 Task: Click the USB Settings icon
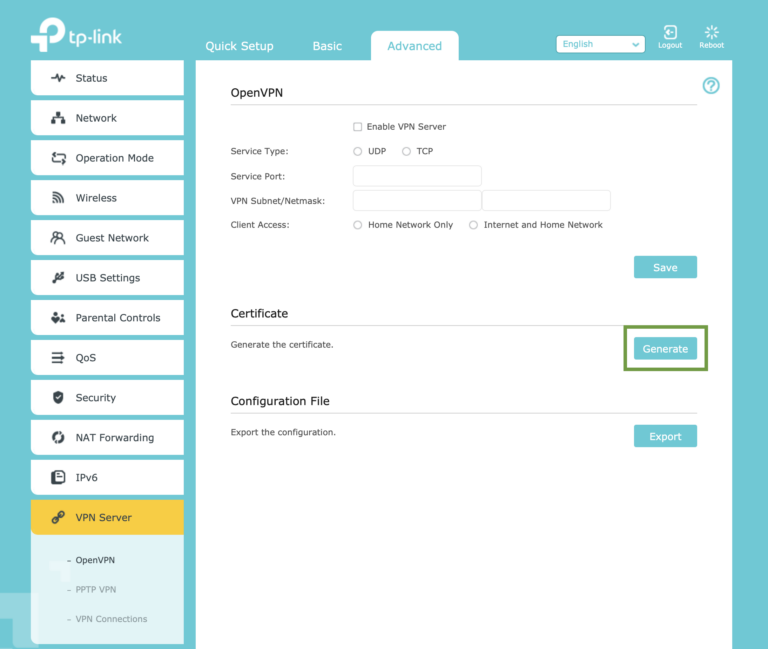57,278
